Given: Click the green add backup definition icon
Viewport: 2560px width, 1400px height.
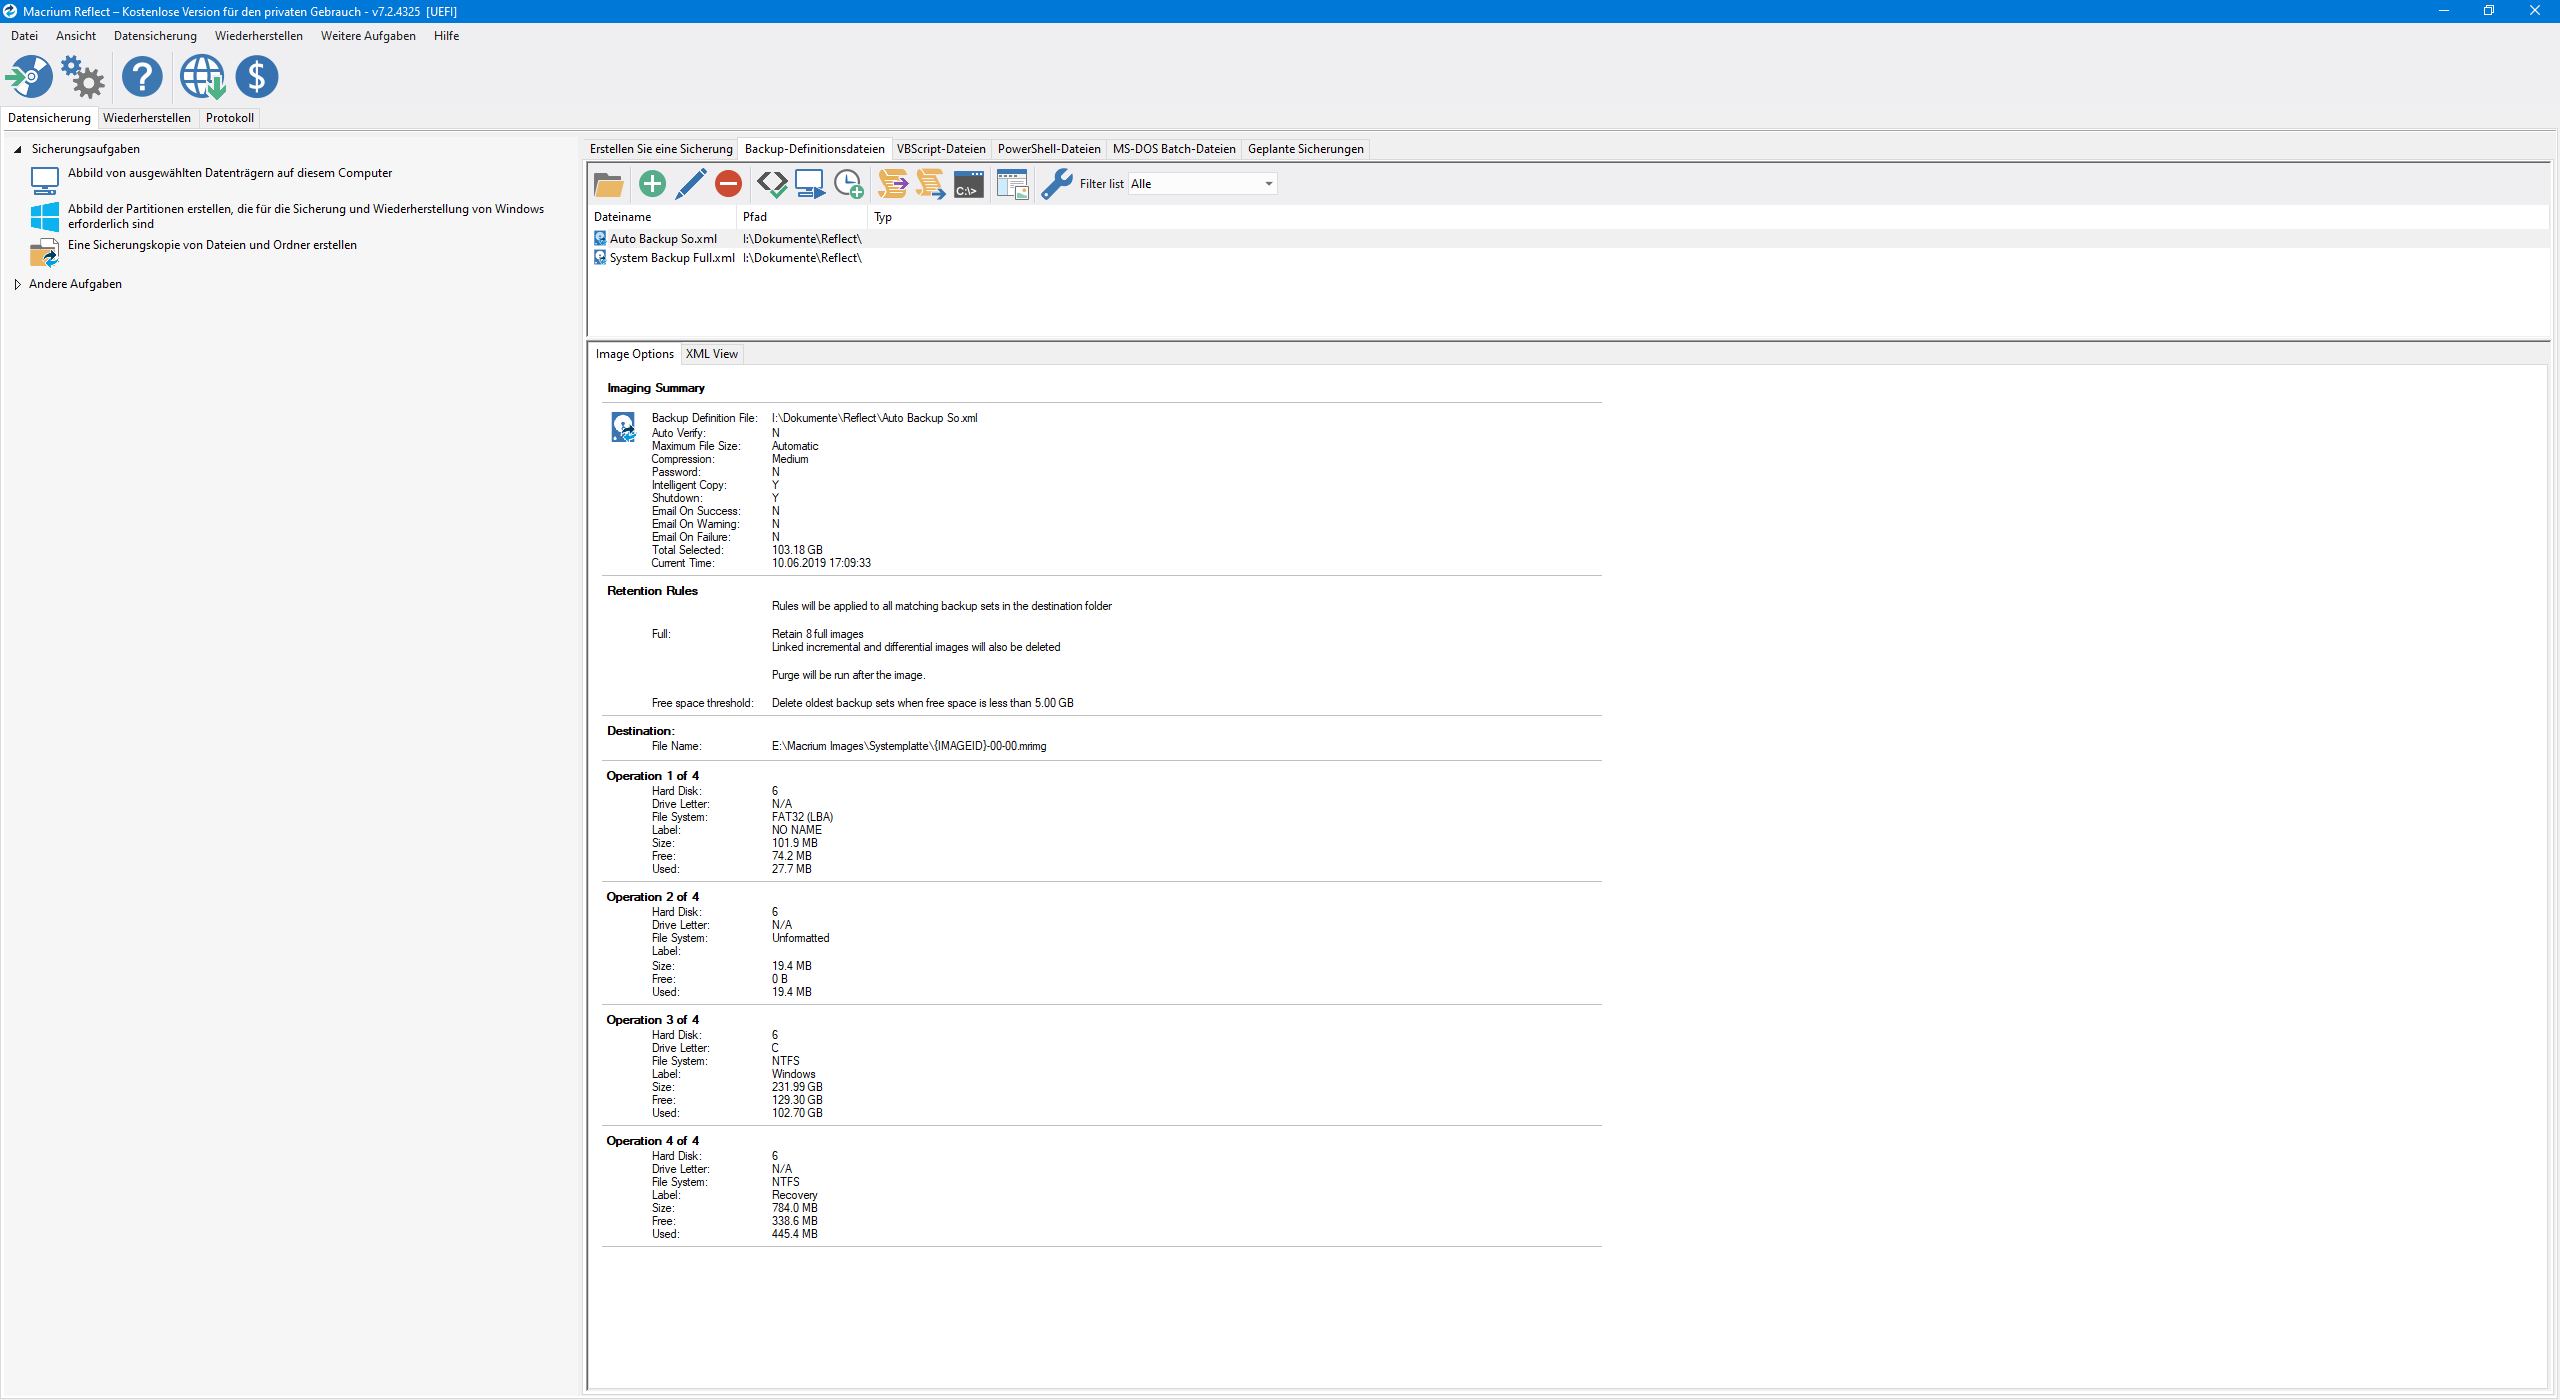Looking at the screenshot, I should (x=652, y=184).
